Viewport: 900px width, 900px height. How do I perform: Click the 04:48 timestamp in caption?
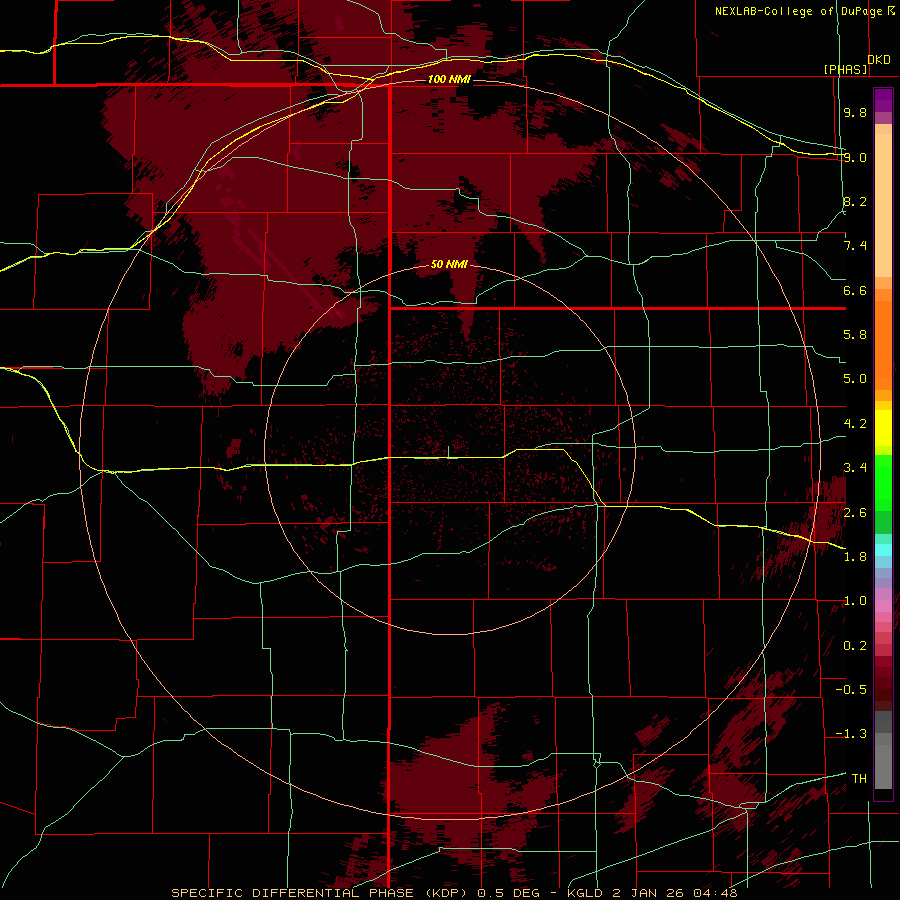click(715, 893)
